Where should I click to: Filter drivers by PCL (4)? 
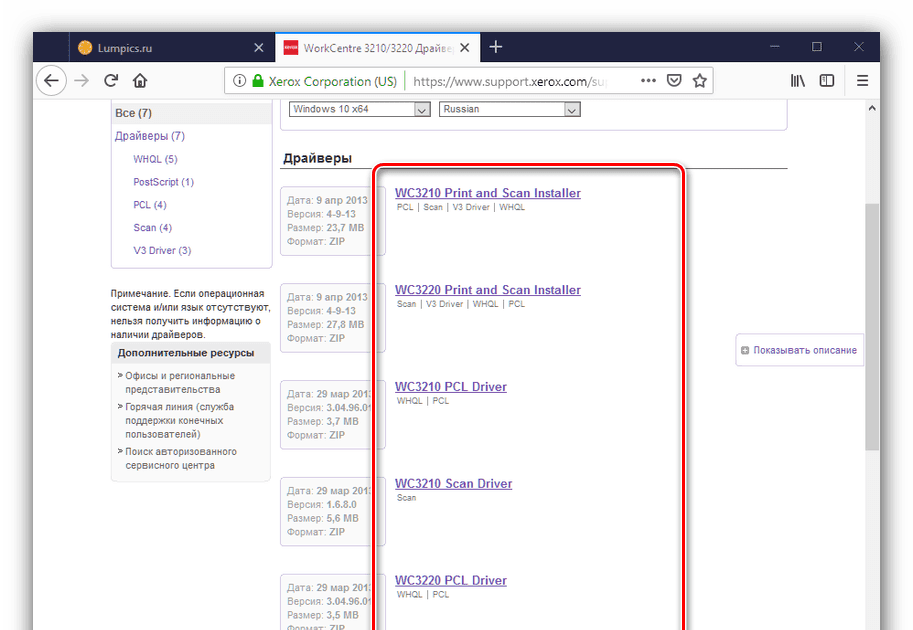click(150, 205)
